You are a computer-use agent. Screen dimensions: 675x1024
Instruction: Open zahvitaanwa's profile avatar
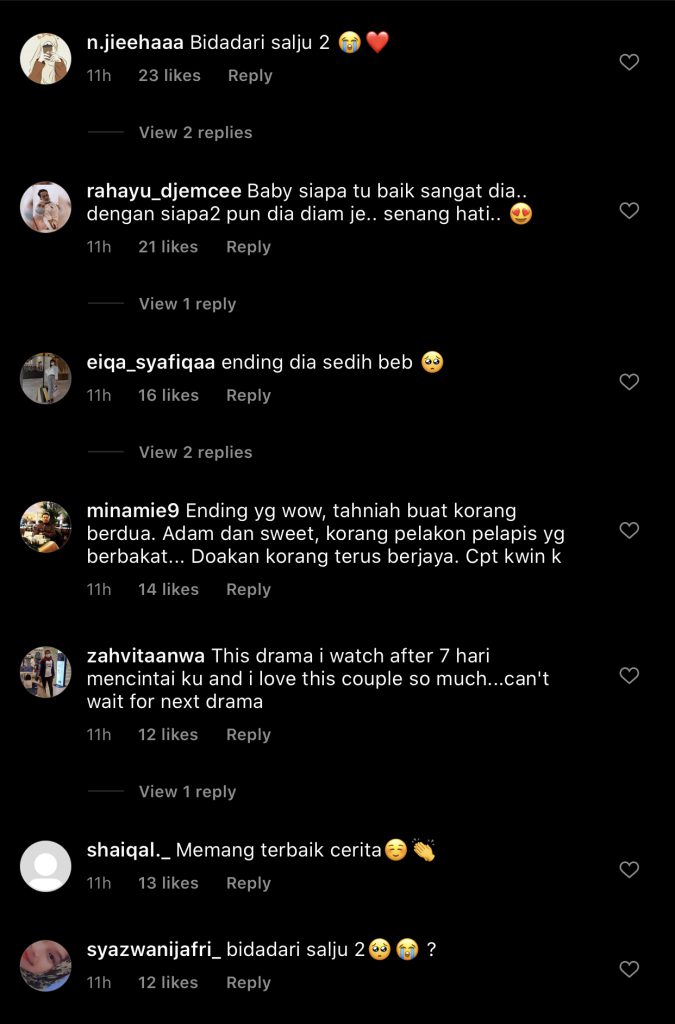click(46, 672)
